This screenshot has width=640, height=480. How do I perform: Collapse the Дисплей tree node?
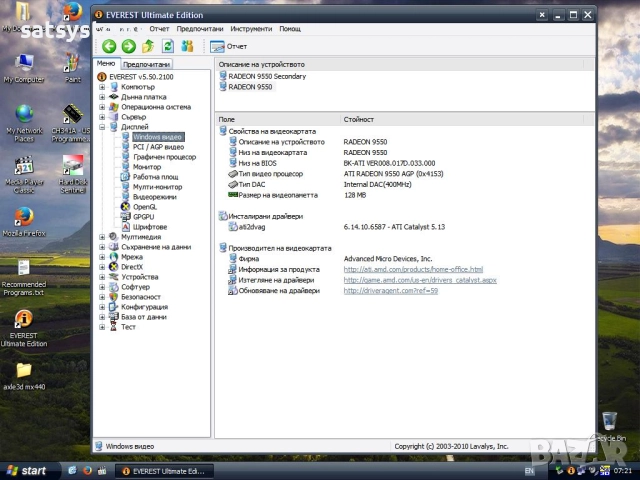coord(102,127)
